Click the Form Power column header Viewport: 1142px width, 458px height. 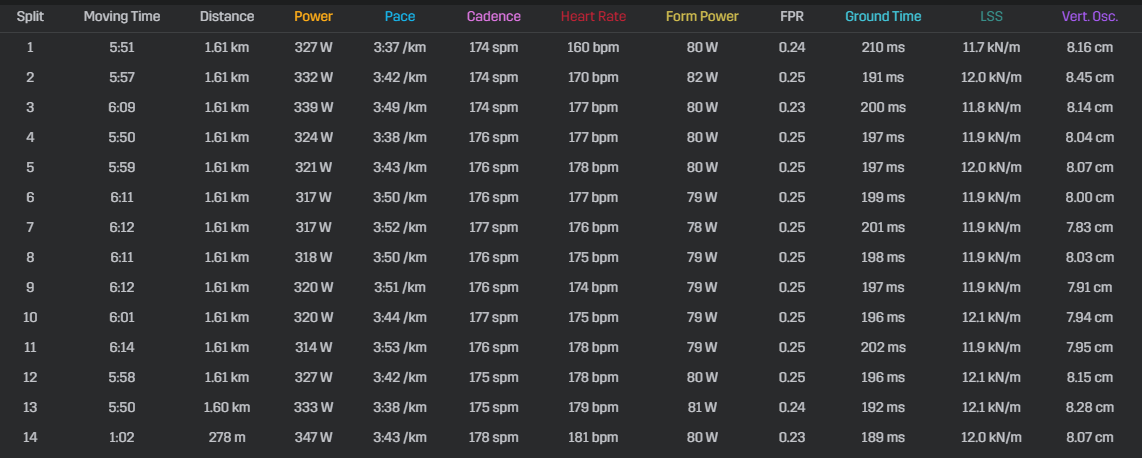(702, 17)
